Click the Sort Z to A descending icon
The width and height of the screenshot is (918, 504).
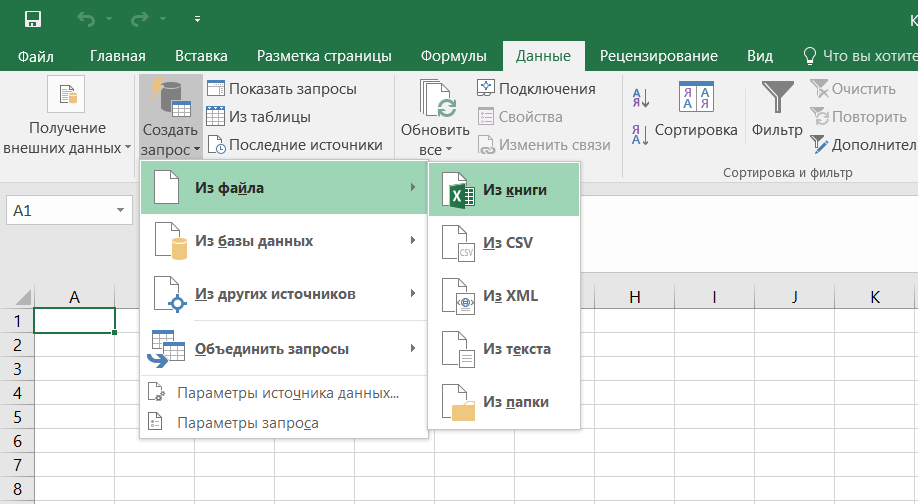click(x=641, y=133)
